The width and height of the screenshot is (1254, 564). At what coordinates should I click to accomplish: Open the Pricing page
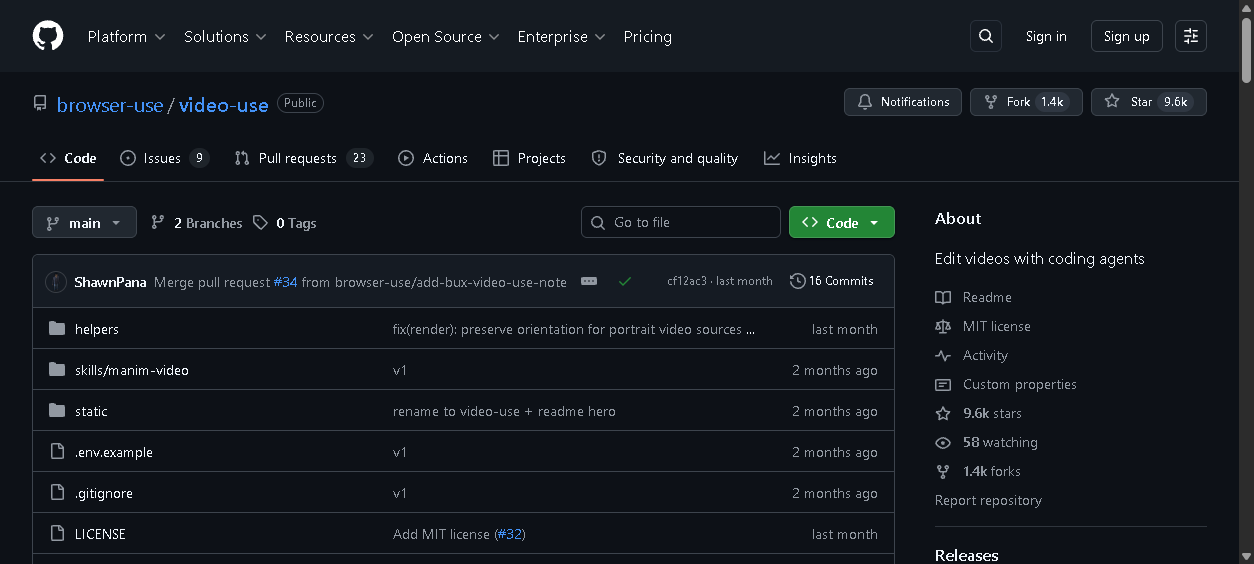(647, 36)
